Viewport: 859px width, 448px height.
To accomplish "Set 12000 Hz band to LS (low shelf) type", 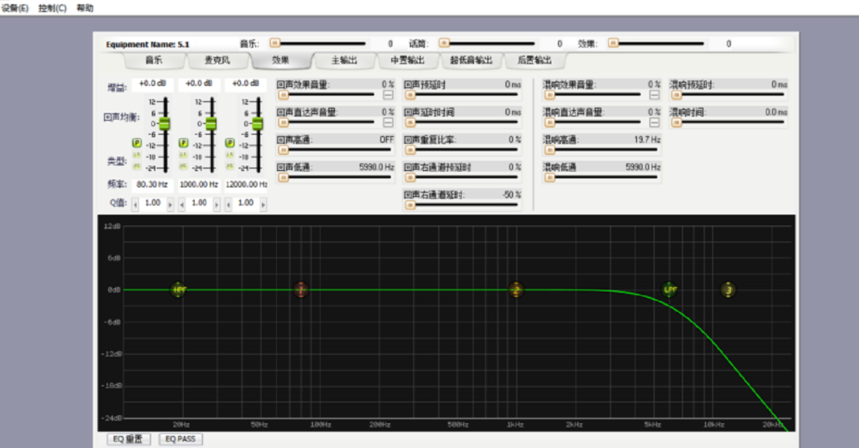I will 230,156.
